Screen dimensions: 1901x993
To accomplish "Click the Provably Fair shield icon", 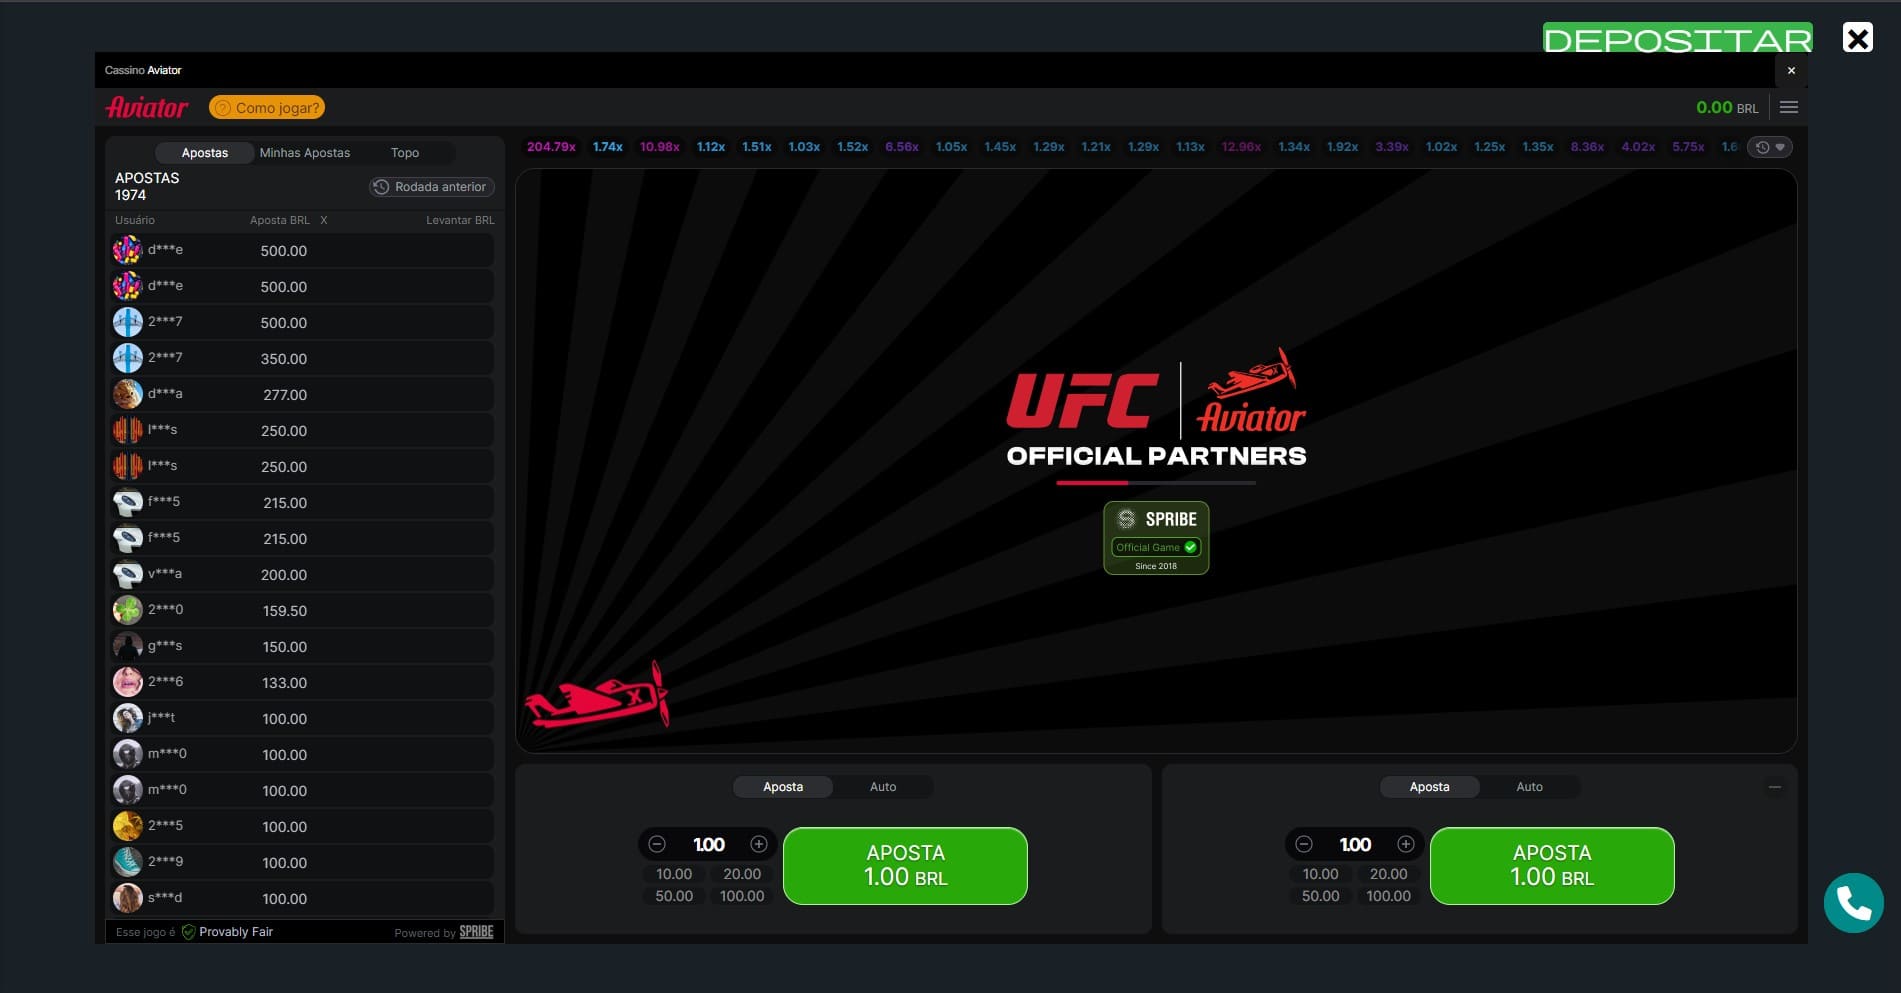I will coord(188,932).
